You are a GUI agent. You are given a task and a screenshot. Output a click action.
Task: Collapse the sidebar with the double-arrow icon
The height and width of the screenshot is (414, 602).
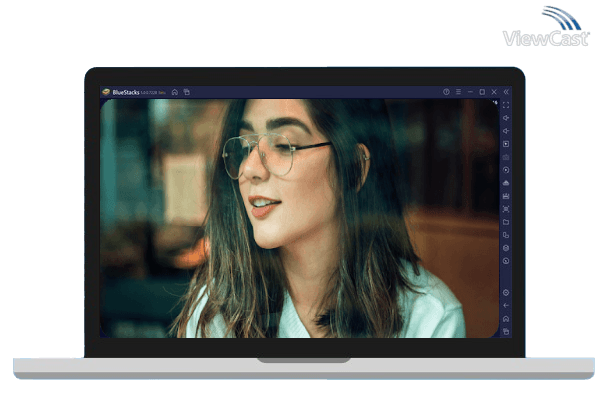(506, 92)
